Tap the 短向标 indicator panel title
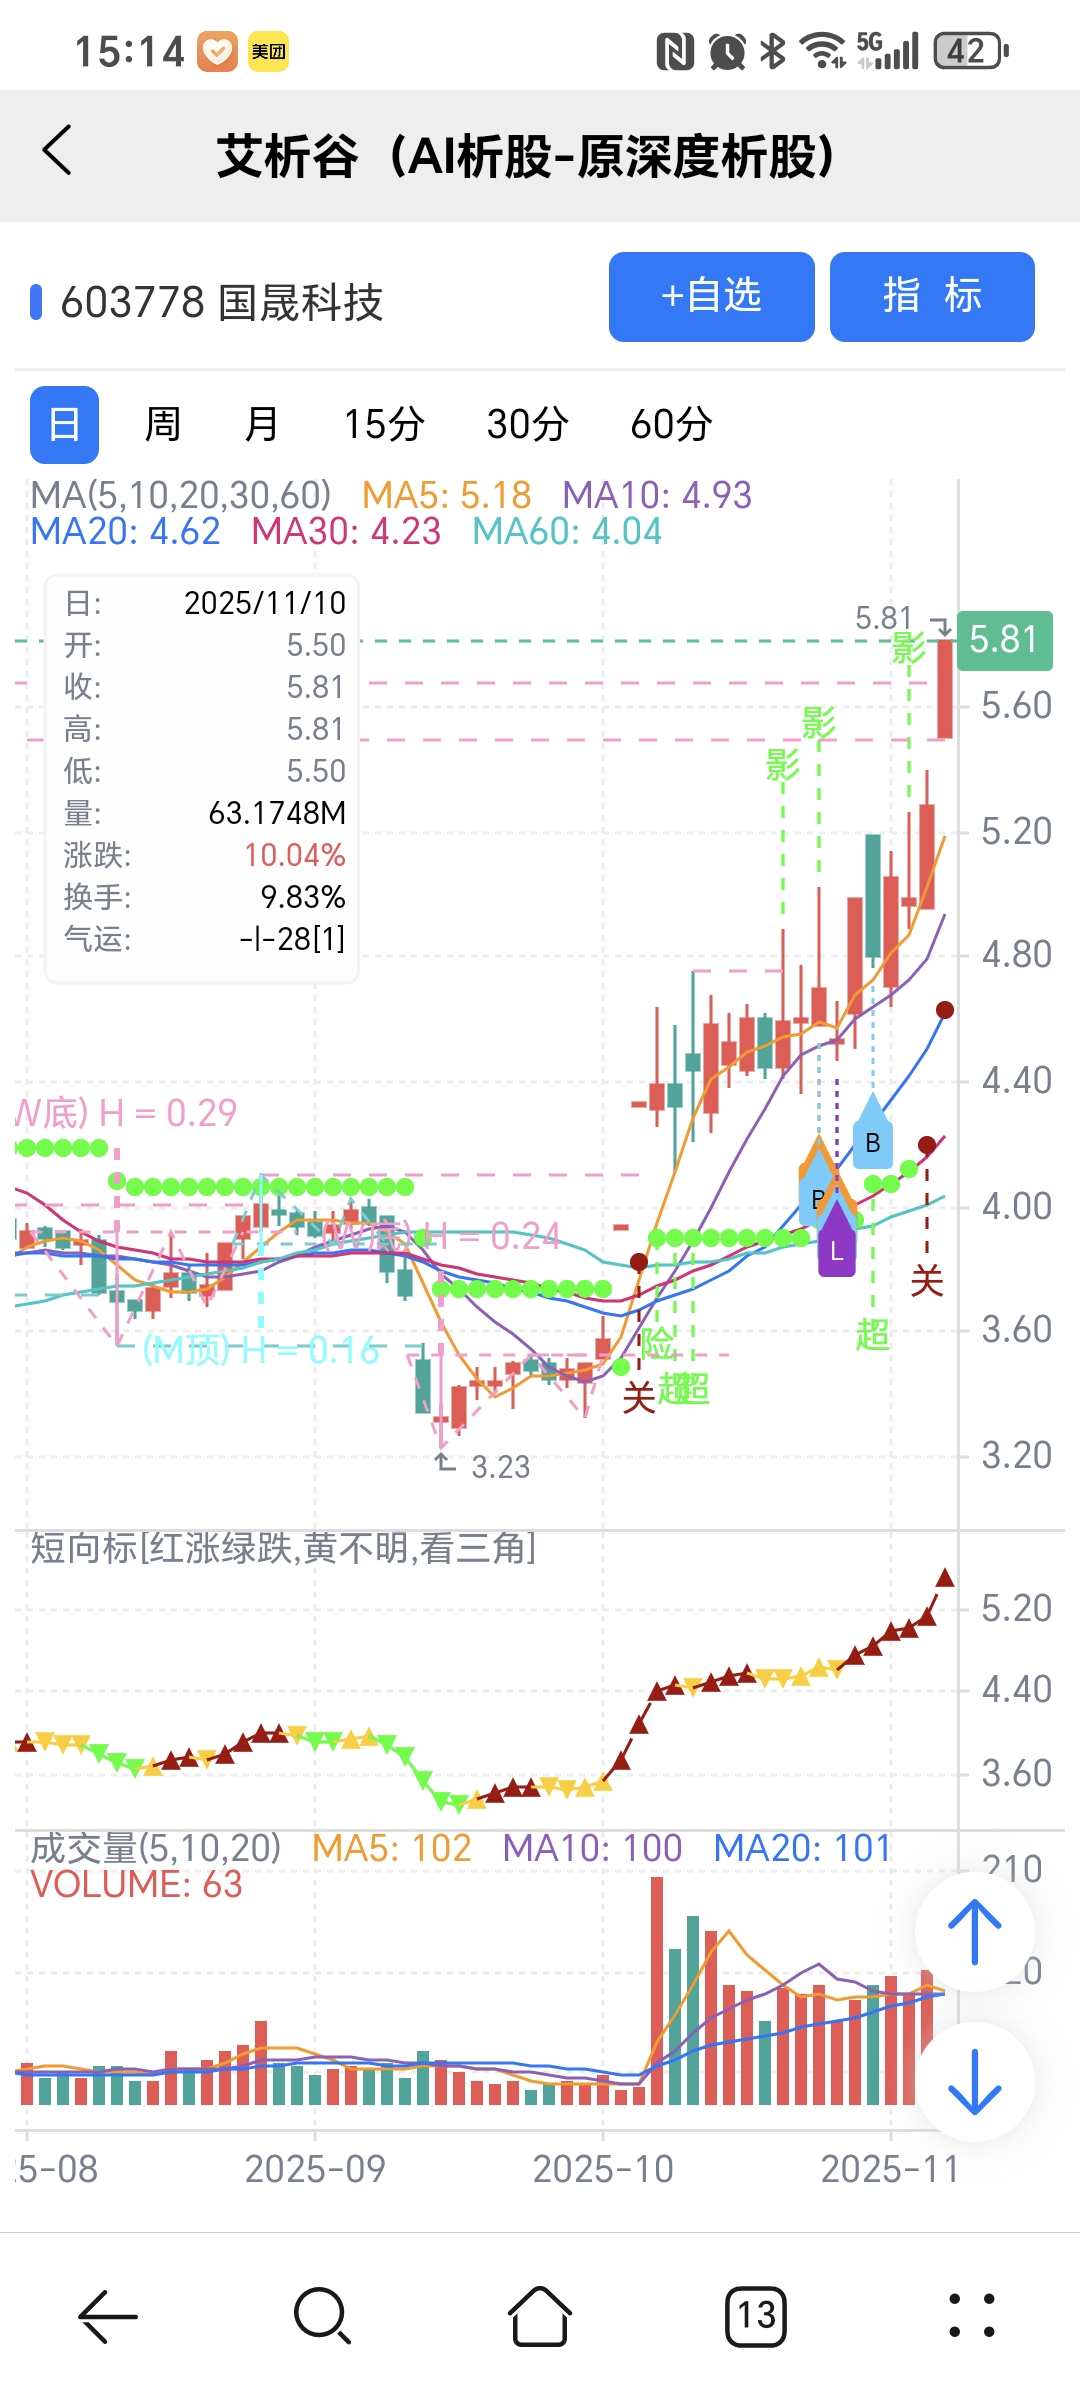 [x=284, y=1549]
